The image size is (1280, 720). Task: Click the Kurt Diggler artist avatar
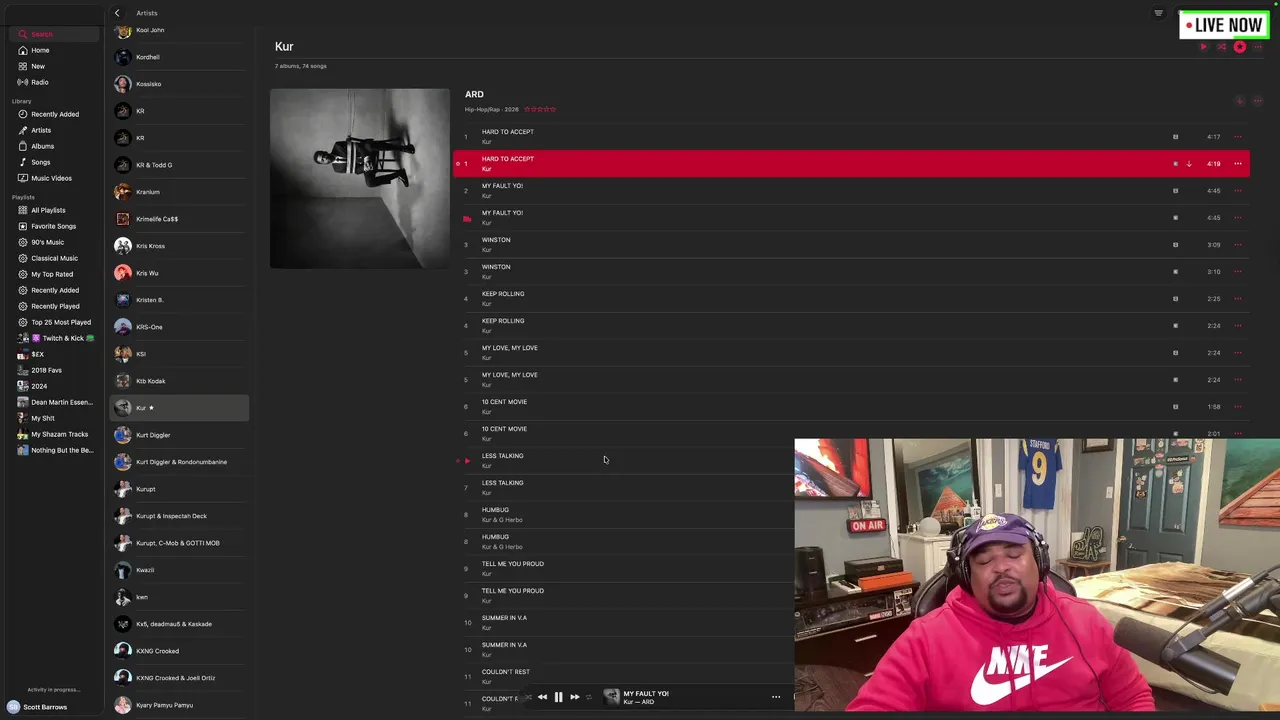click(x=123, y=435)
